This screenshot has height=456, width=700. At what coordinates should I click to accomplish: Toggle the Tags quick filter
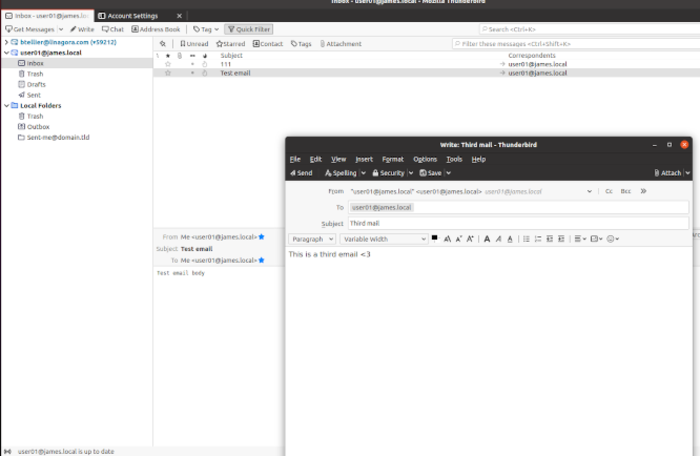(301, 44)
